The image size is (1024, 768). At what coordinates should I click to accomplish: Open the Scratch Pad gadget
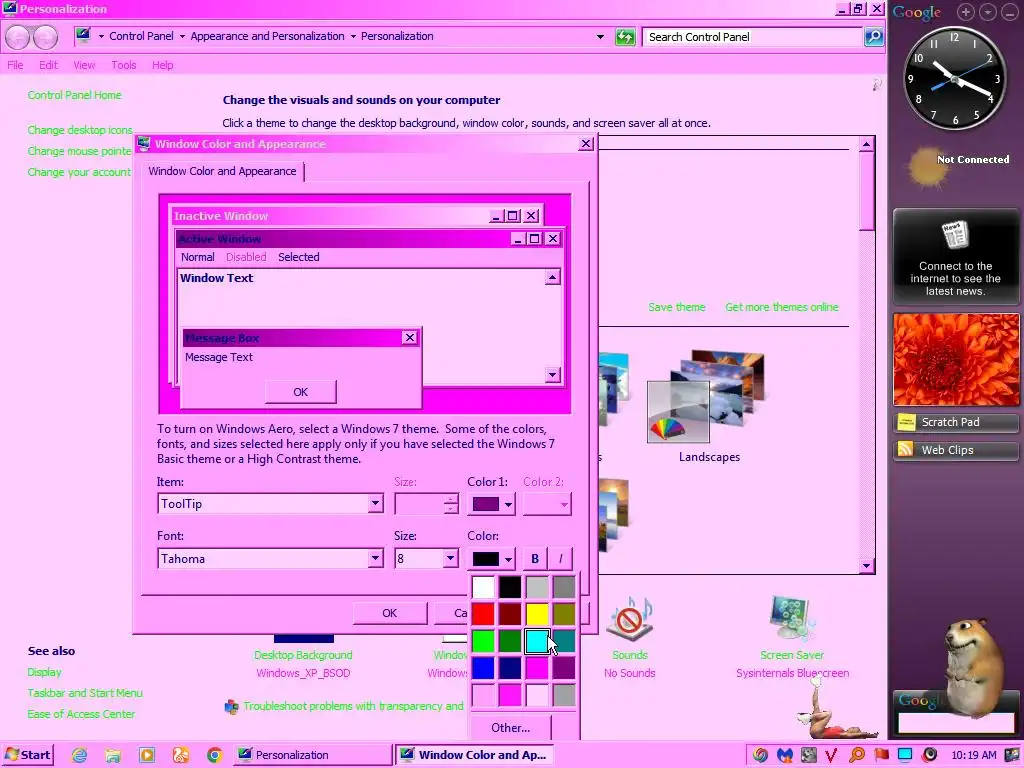pos(955,423)
